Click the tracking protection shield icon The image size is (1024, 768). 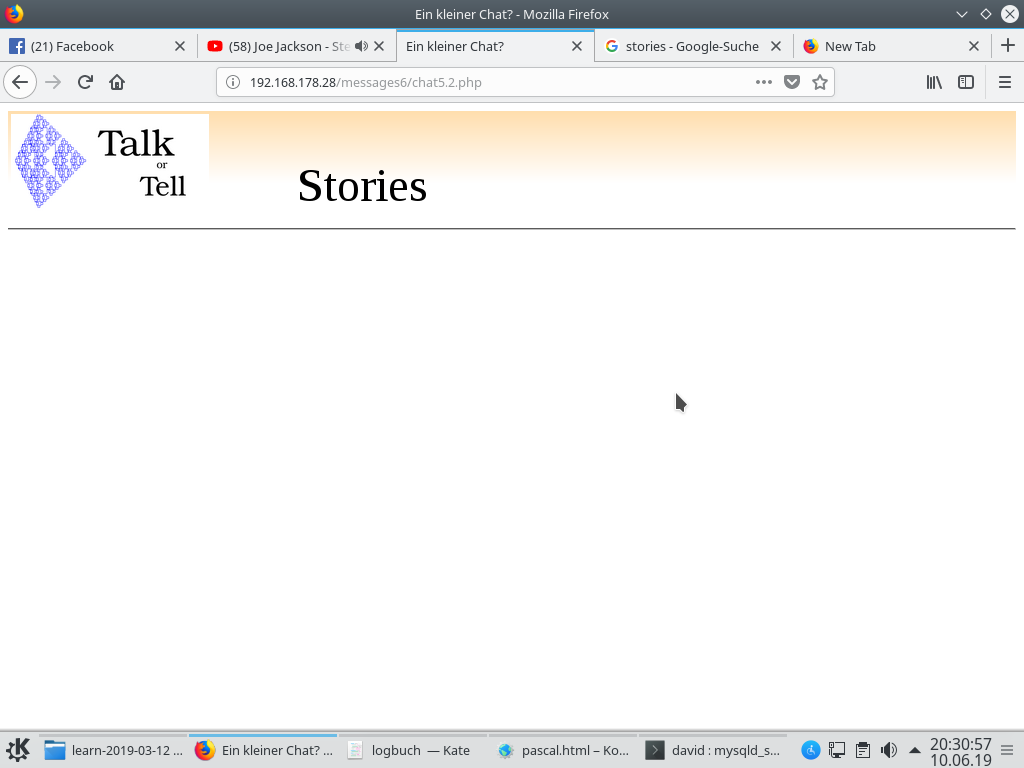click(791, 82)
